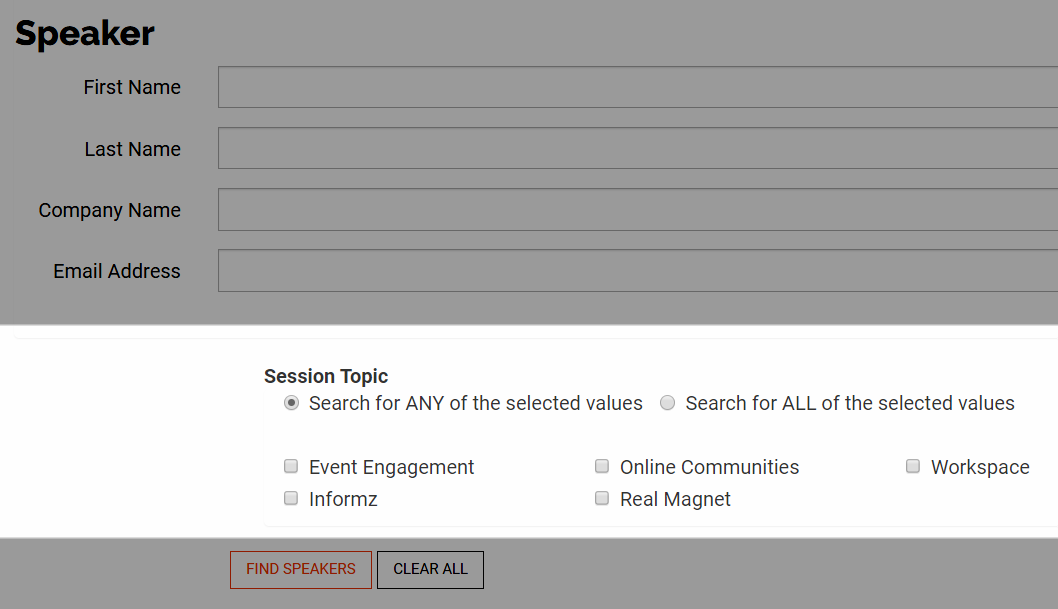Click the First Name input field
The height and width of the screenshot is (609, 1058).
point(638,87)
